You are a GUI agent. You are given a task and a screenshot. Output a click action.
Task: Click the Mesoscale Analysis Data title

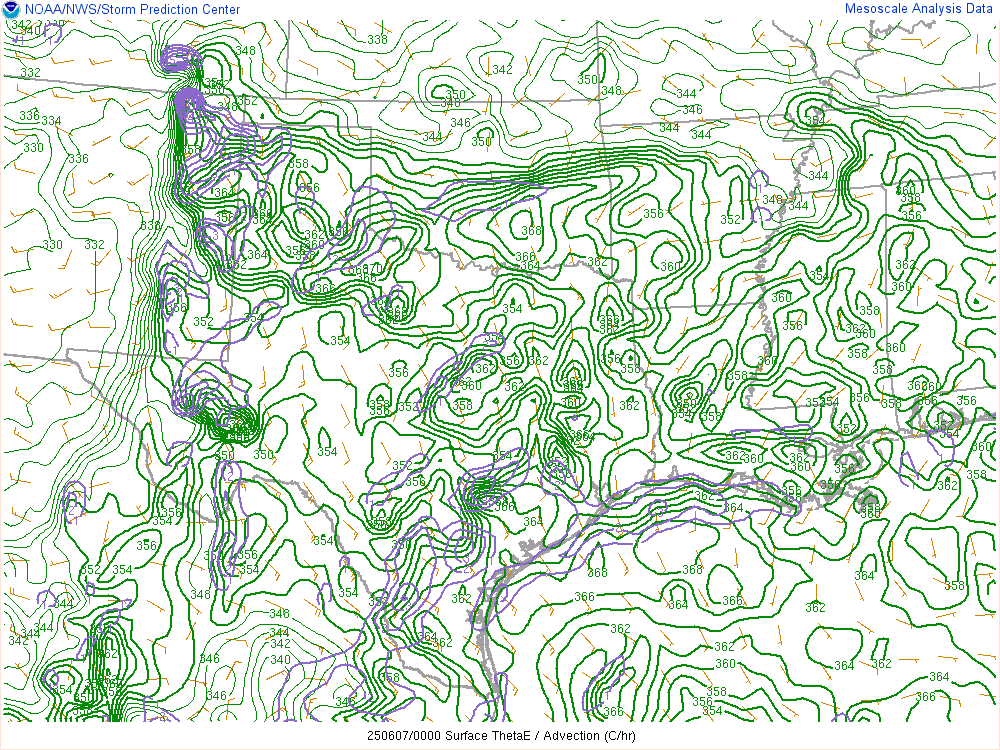tap(919, 9)
